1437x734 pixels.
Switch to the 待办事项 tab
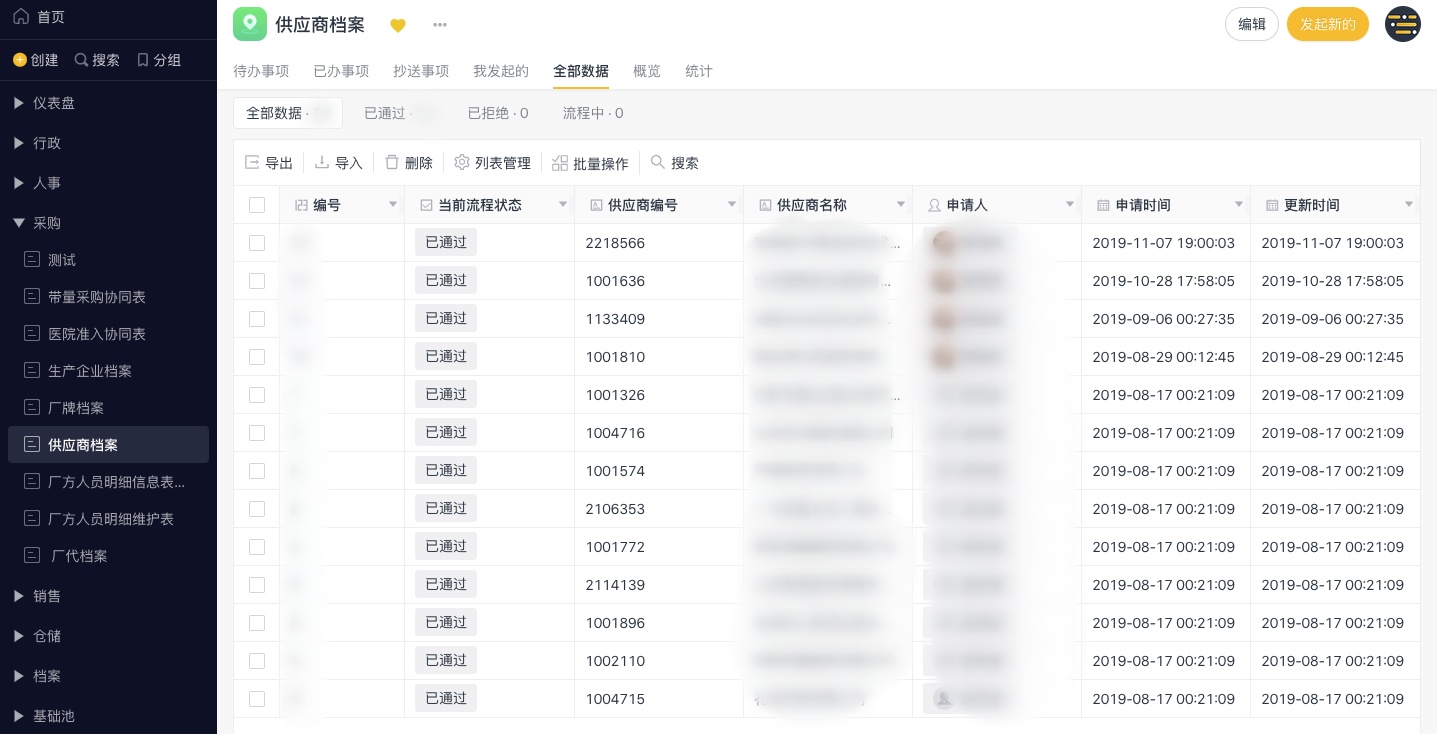[261, 71]
